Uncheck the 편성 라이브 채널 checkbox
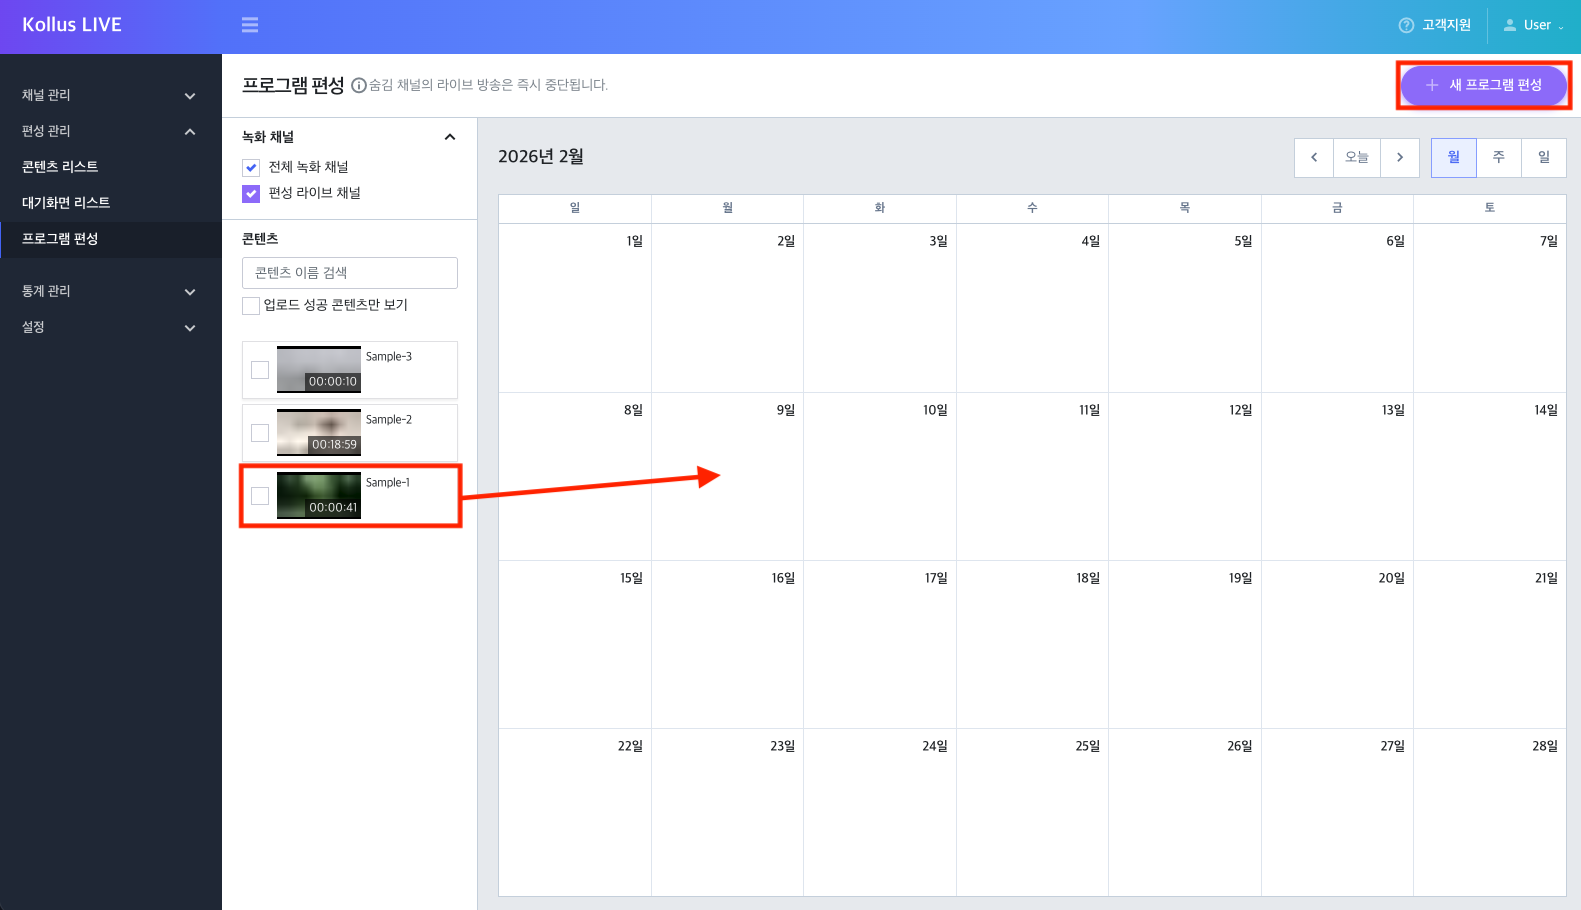The width and height of the screenshot is (1581, 910). click(x=251, y=194)
